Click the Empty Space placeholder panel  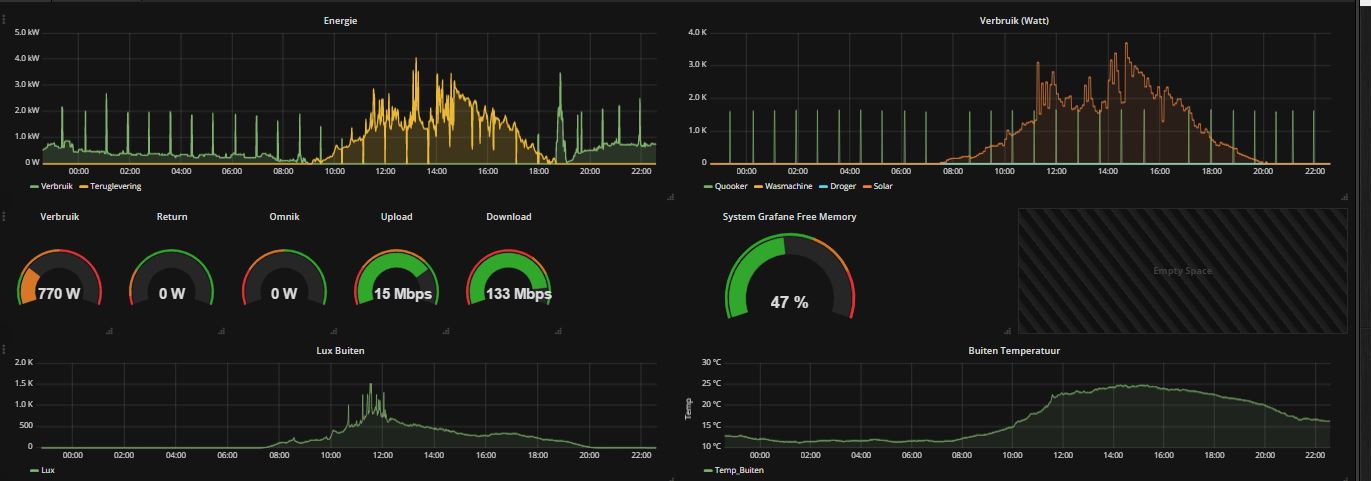(x=1183, y=271)
